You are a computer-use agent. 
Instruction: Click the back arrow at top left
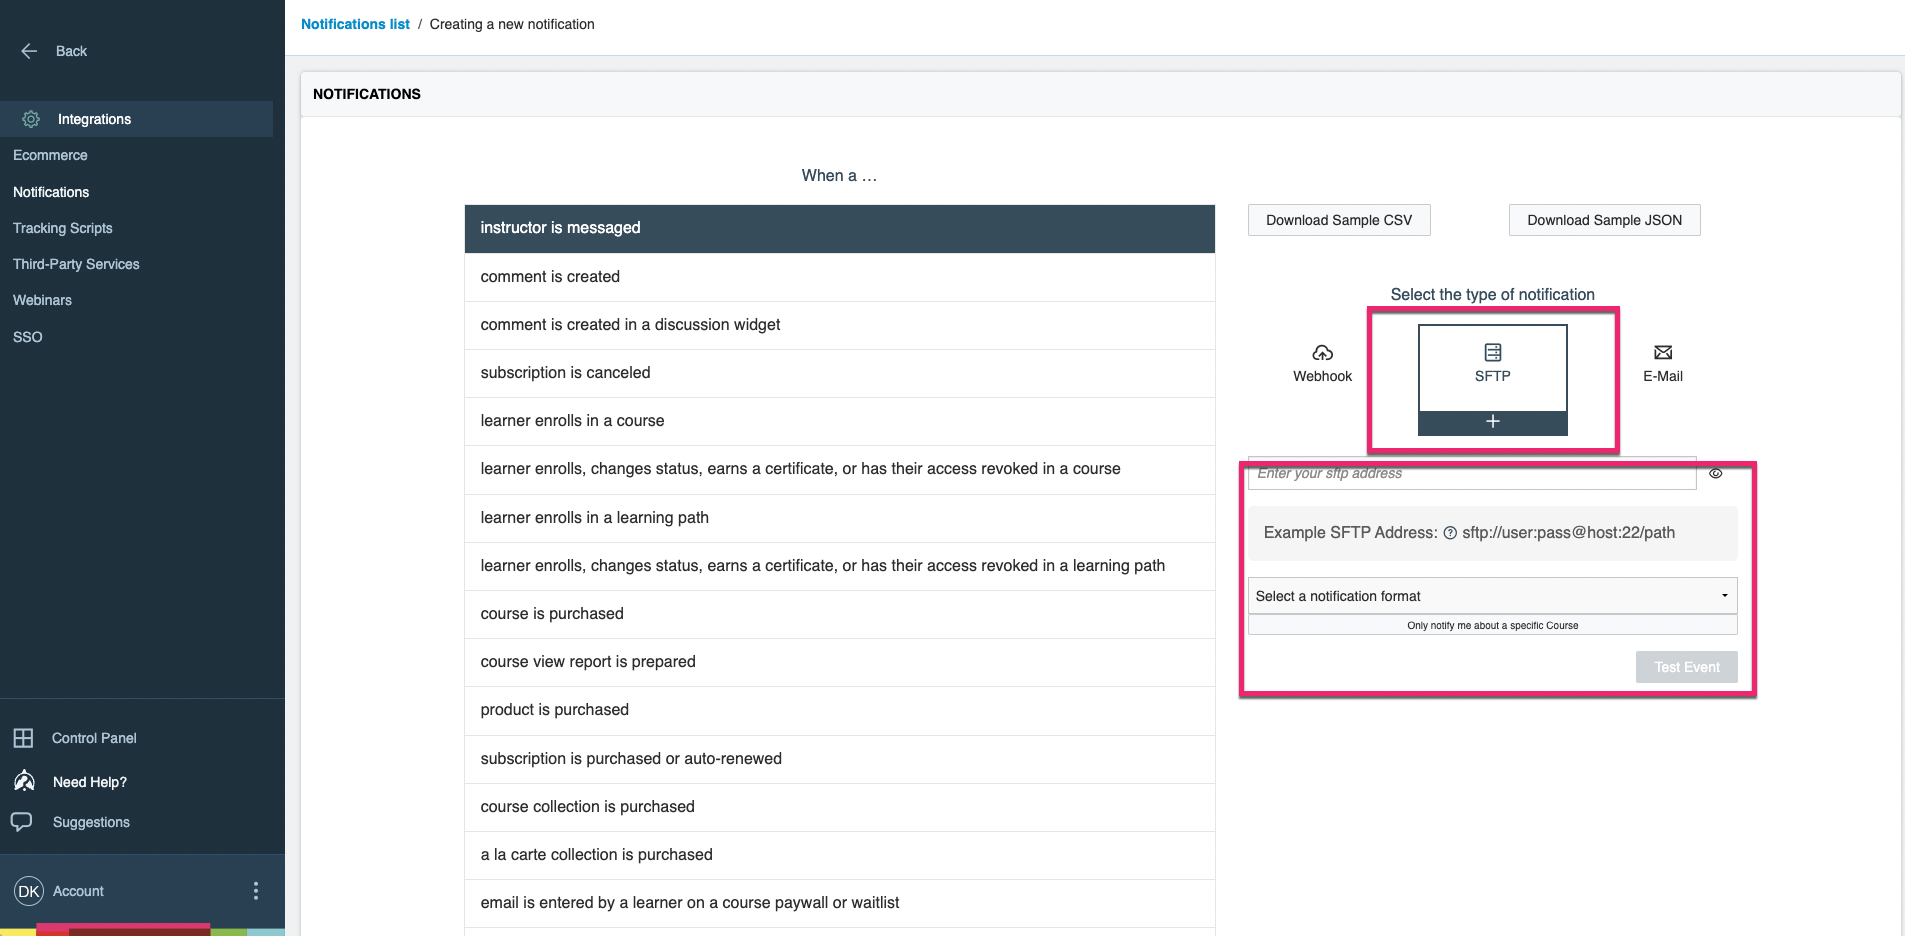tap(28, 50)
